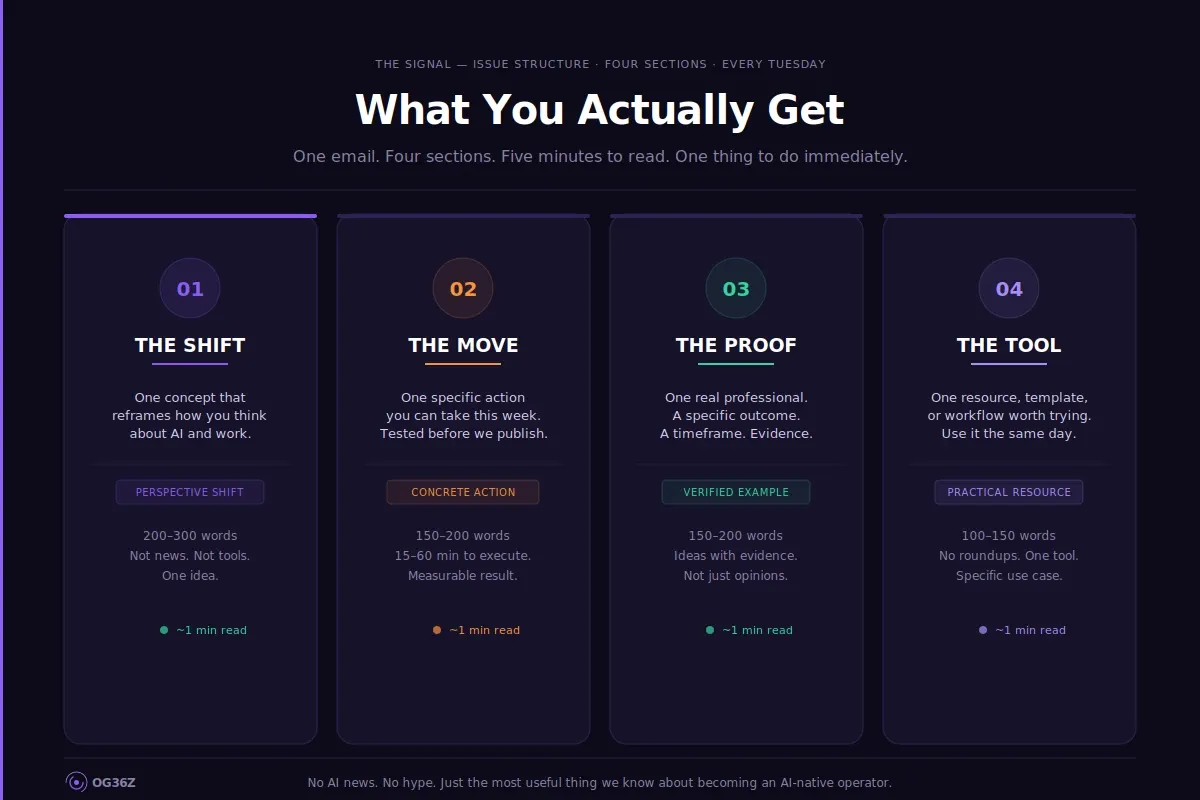Select the 04 circle badge above THE TOOL
1200x800 pixels.
[1009, 288]
